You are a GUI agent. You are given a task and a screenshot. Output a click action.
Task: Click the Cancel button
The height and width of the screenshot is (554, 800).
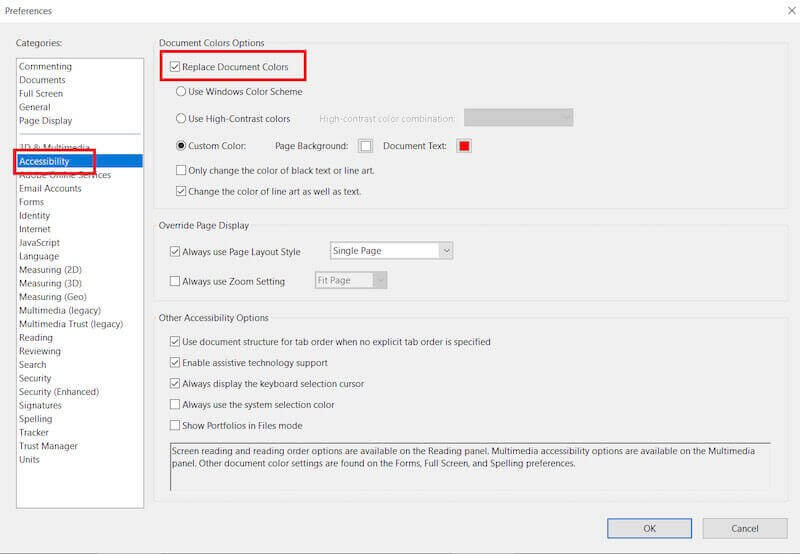click(x=744, y=528)
